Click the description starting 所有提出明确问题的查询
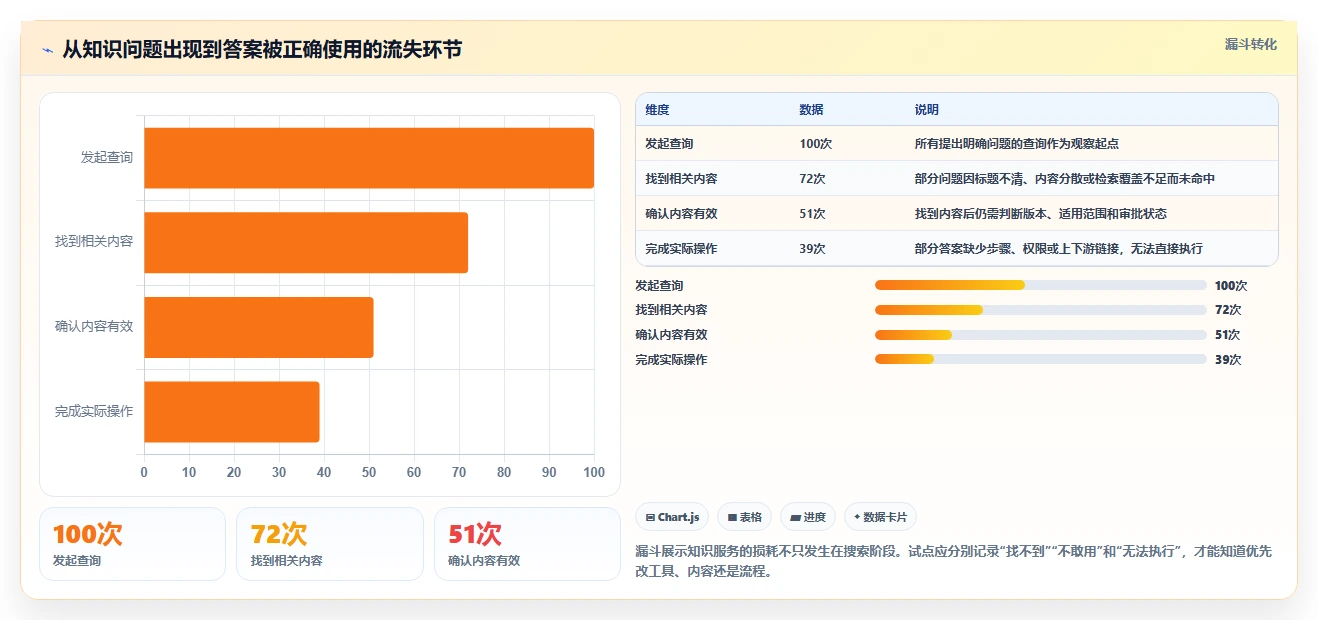This screenshot has height=620, width=1318. click(x=1017, y=144)
